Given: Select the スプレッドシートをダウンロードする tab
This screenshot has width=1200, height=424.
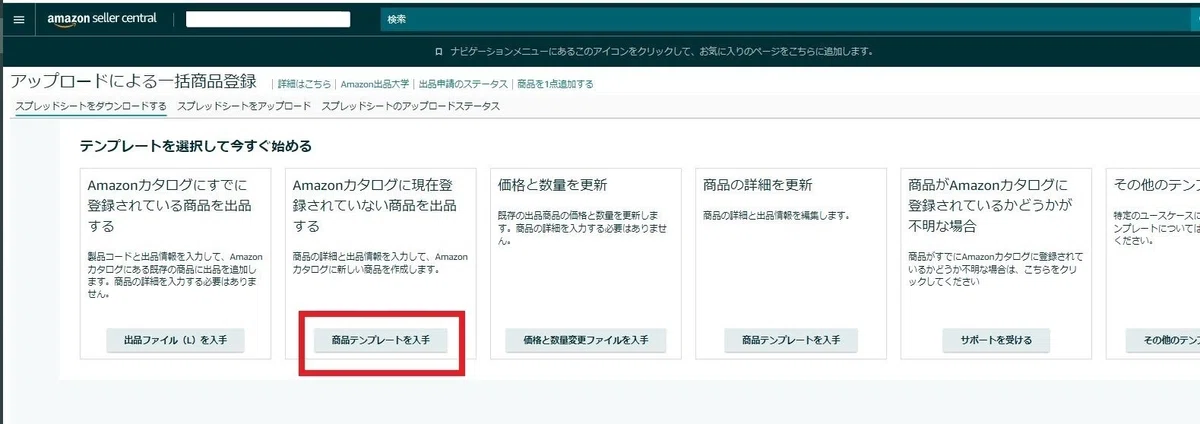Looking at the screenshot, I should pyautogui.click(x=91, y=106).
